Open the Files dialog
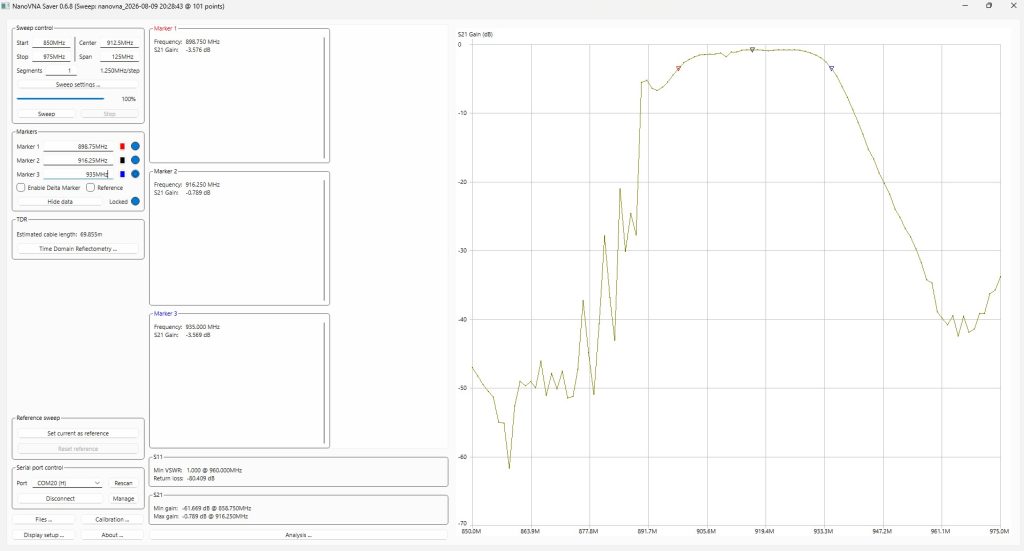 click(x=44, y=520)
